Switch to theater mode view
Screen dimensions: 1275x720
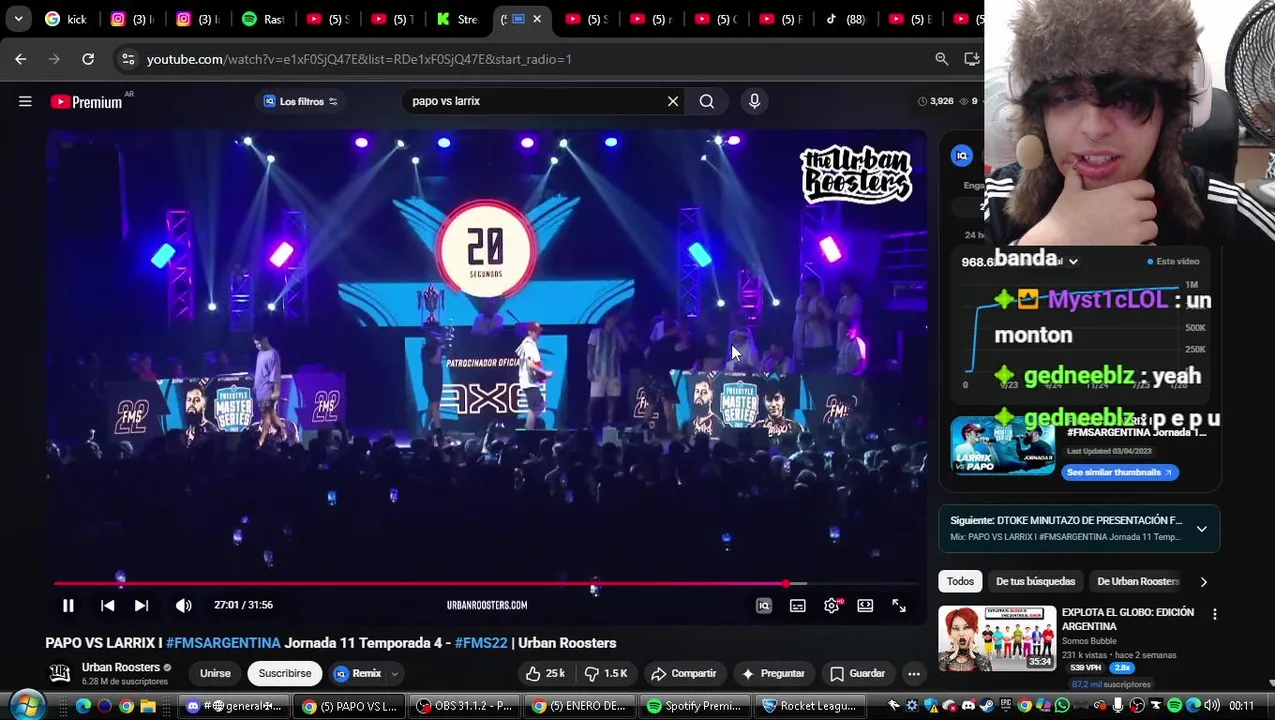pyautogui.click(x=865, y=605)
